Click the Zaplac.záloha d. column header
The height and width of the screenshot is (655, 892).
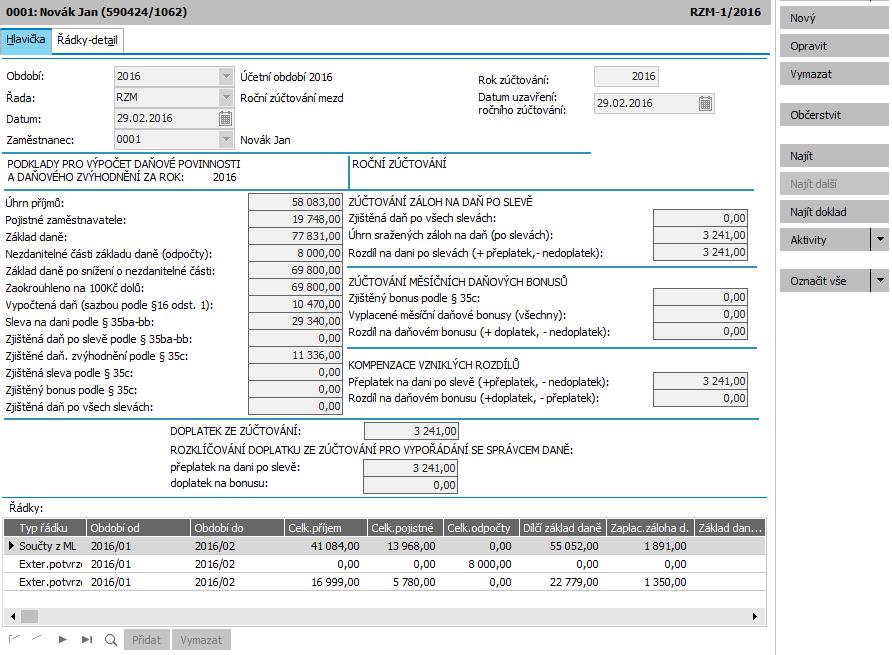pos(650,528)
